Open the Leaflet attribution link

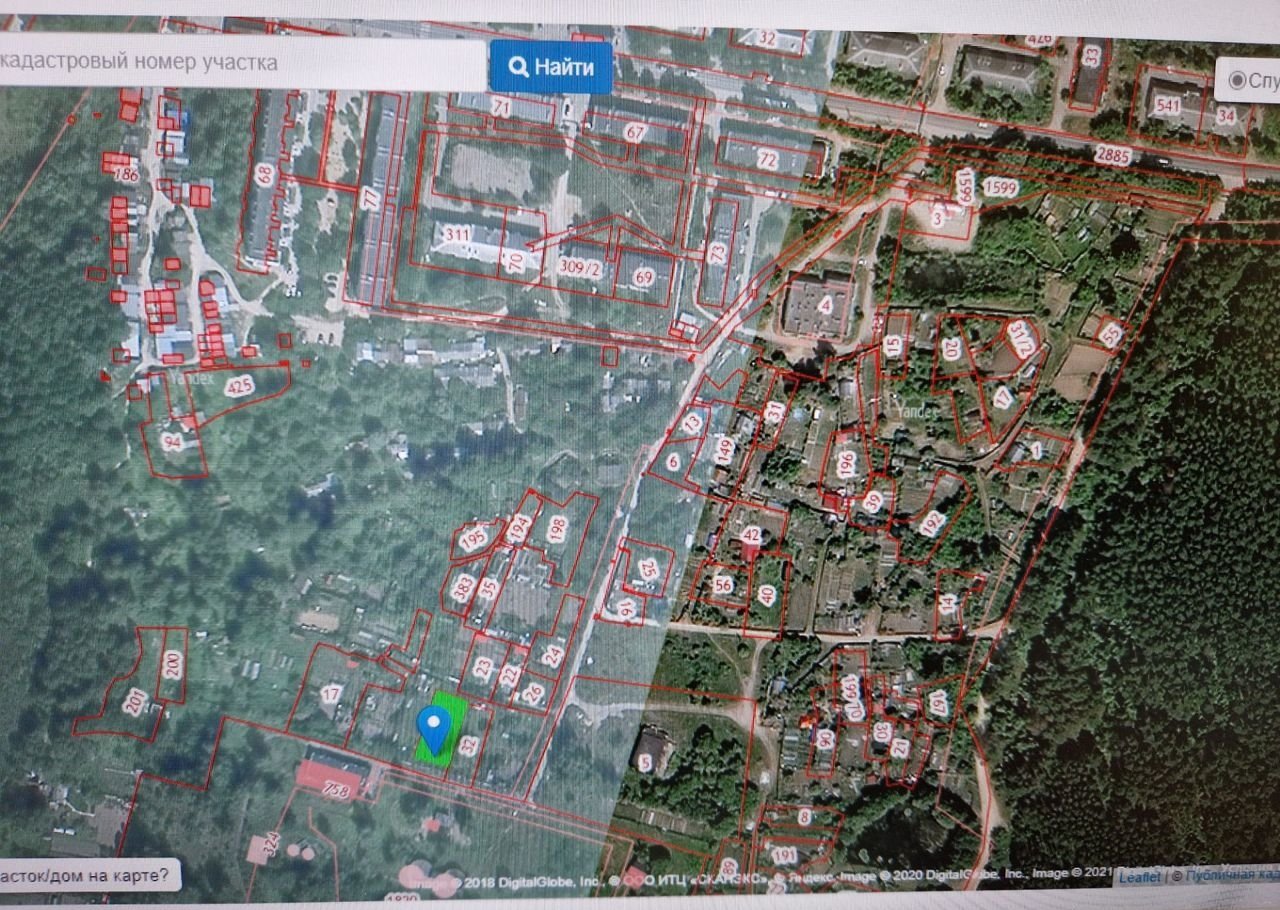coord(1139,877)
